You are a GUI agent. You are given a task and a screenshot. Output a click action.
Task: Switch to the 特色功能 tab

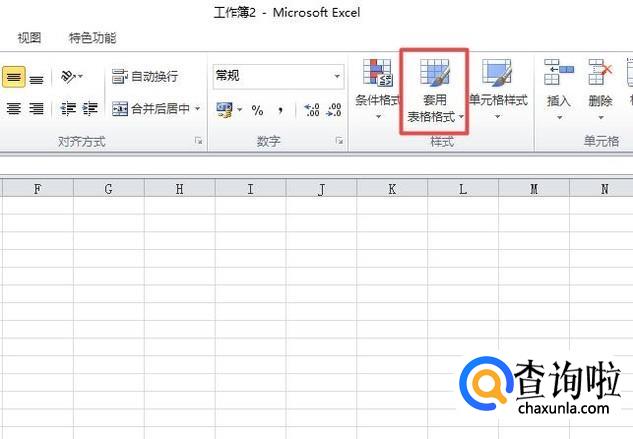click(x=92, y=38)
